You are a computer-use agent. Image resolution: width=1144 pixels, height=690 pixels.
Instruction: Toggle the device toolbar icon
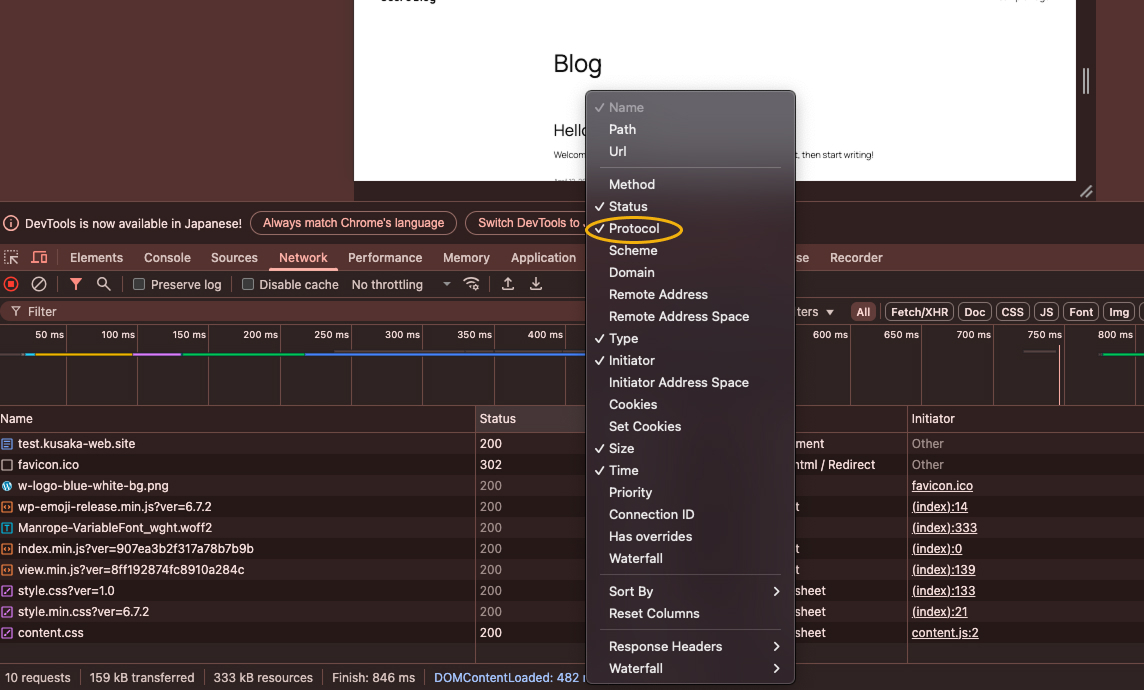[39, 257]
